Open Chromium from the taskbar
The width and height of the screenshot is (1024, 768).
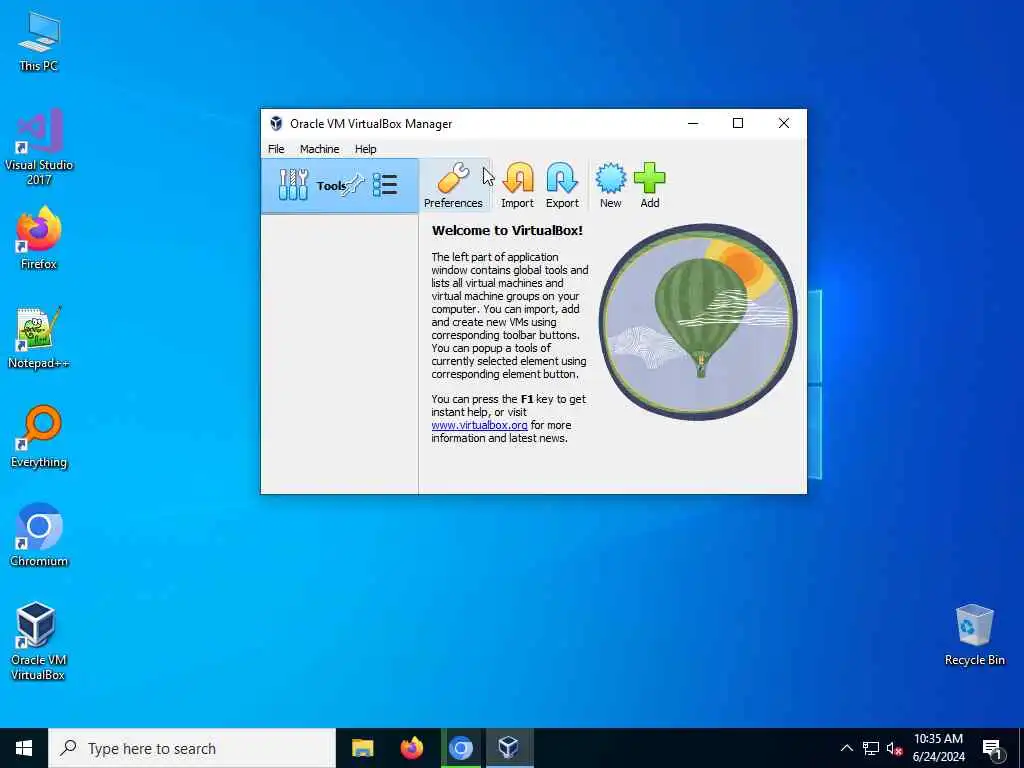460,748
